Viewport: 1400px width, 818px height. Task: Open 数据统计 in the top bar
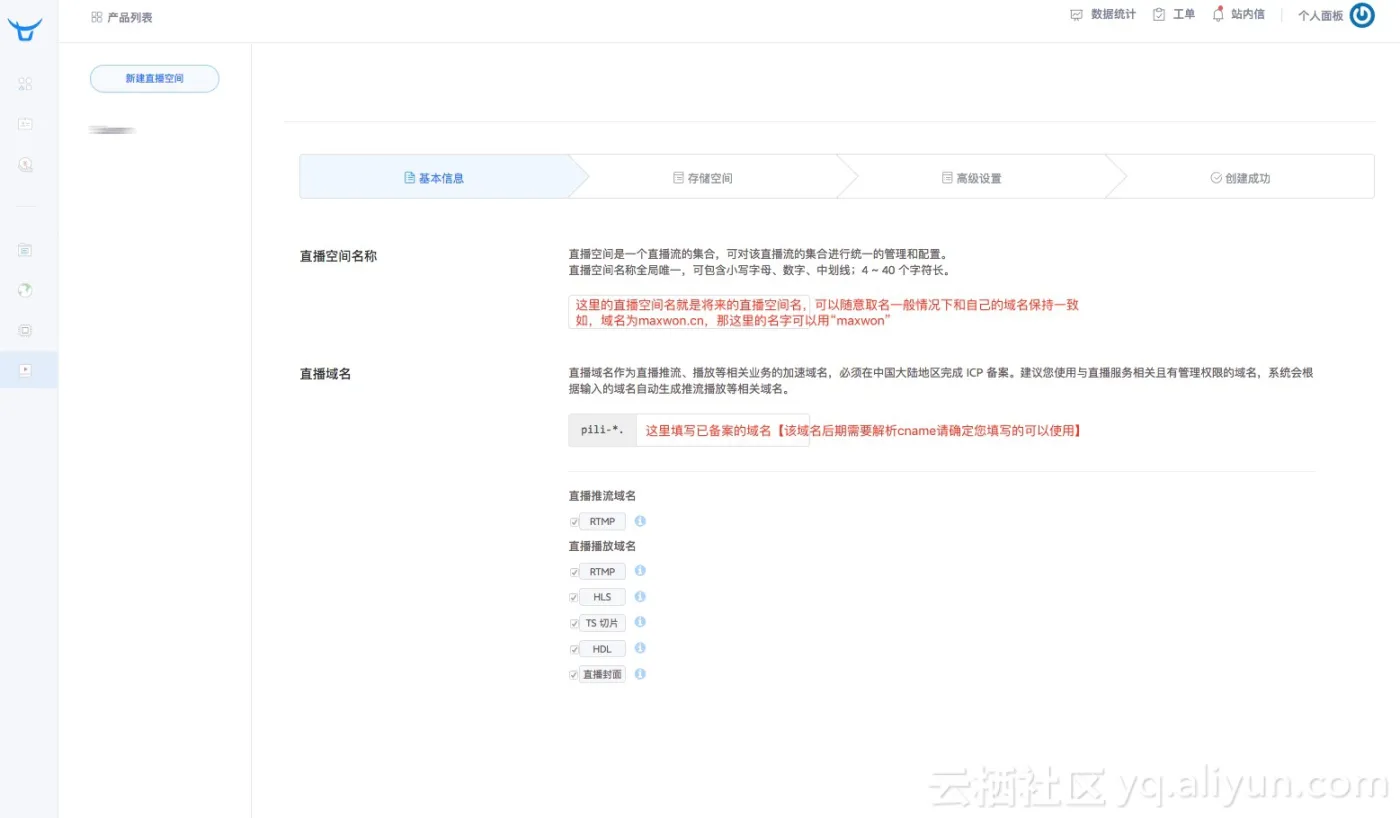click(1103, 15)
